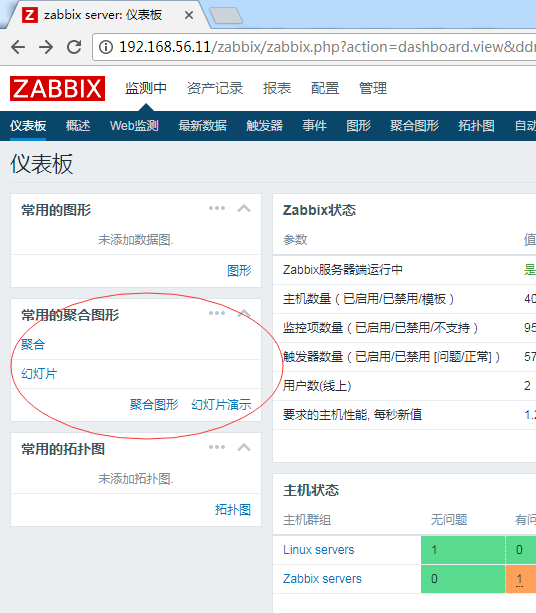Click the 'Zabbix服务器端运行中' row label

point(343,270)
